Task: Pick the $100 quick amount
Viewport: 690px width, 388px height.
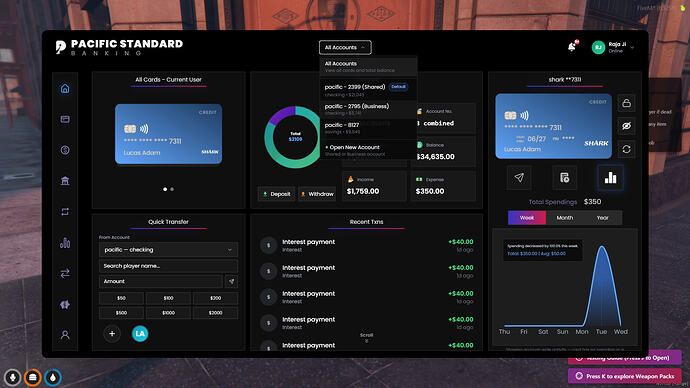Action: pos(168,298)
